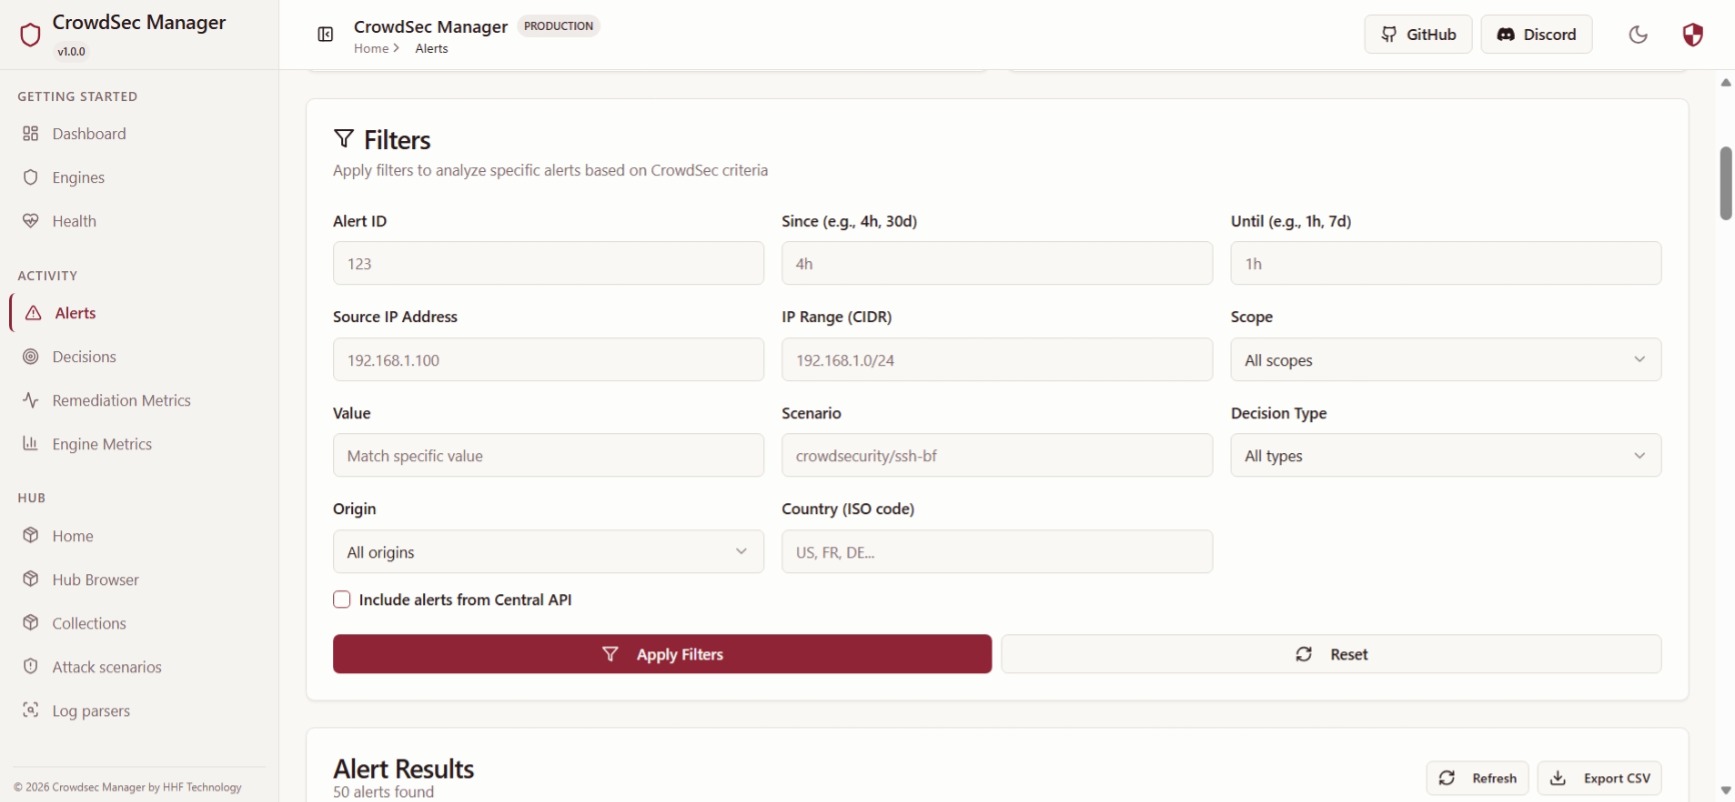Open the Origin dropdown
The width and height of the screenshot is (1735, 802).
click(548, 552)
